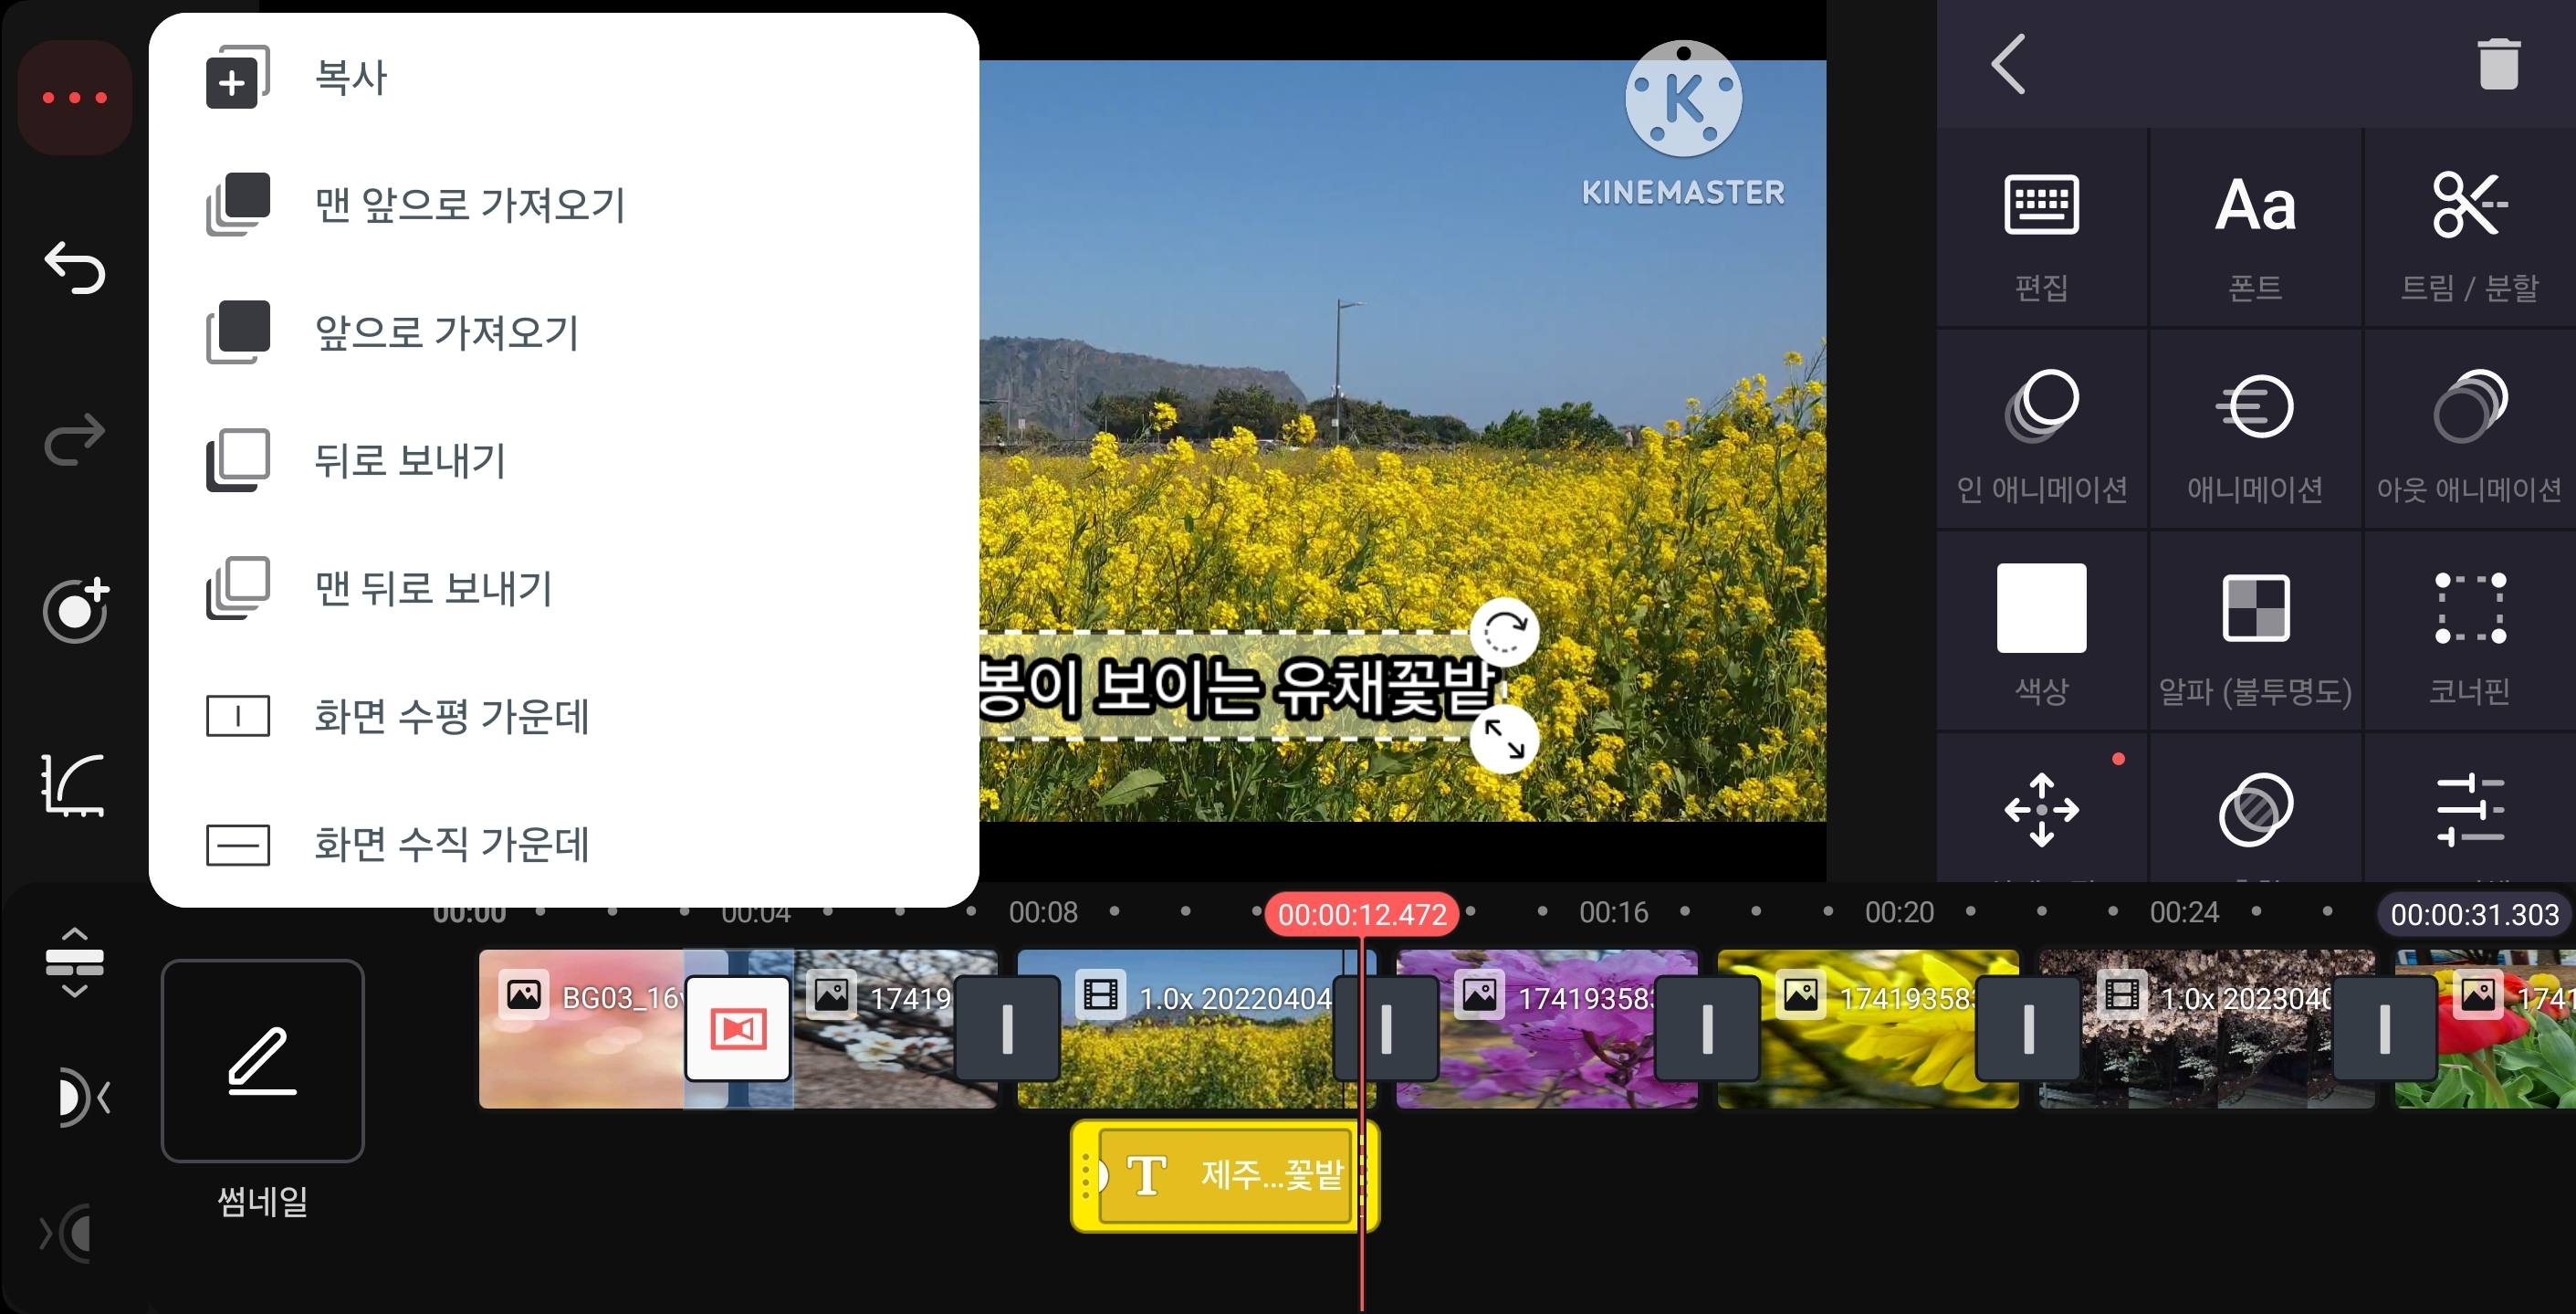Open the 트림 / 분할 scissors tool
2576x1314 pixels.
(2469, 230)
